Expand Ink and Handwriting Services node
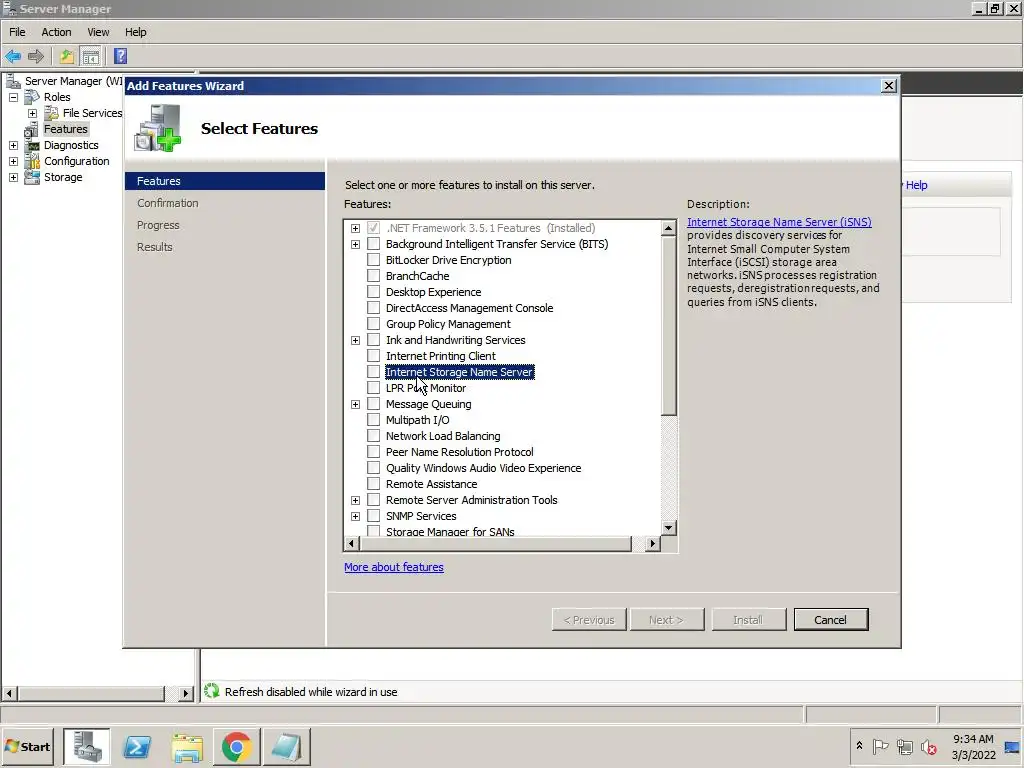1024x768 pixels. tap(355, 340)
